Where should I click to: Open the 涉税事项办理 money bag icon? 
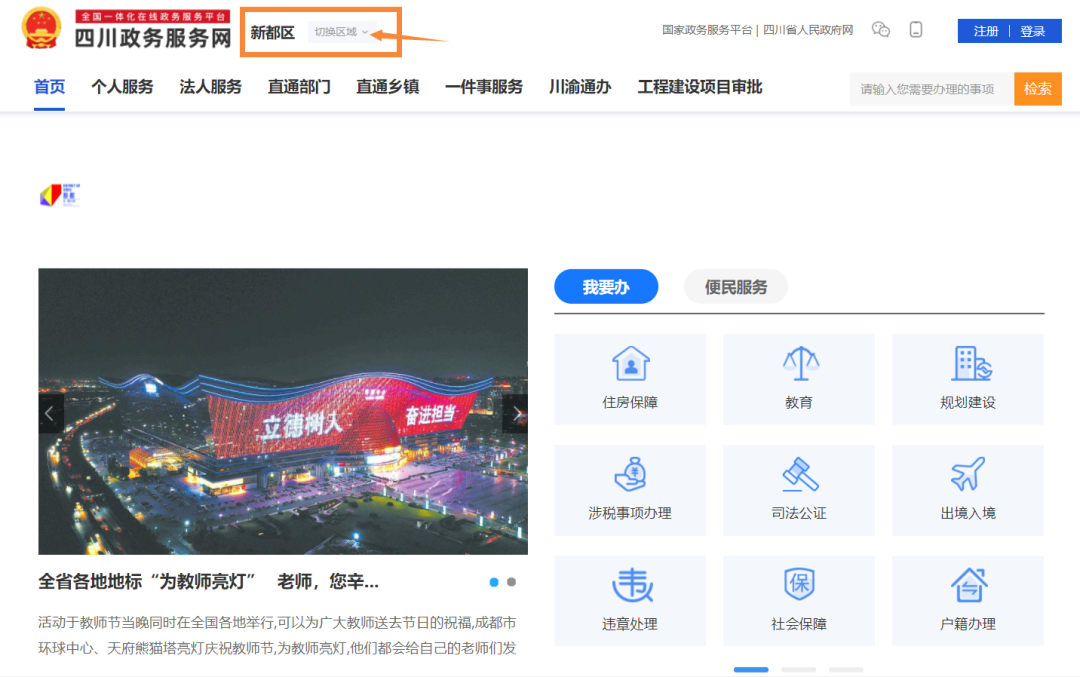click(630, 474)
